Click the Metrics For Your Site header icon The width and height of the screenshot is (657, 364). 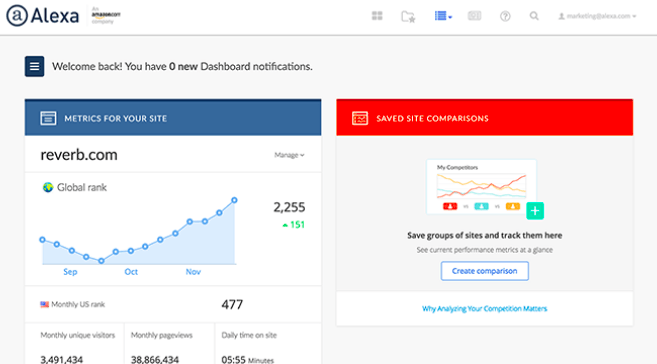click(x=48, y=118)
